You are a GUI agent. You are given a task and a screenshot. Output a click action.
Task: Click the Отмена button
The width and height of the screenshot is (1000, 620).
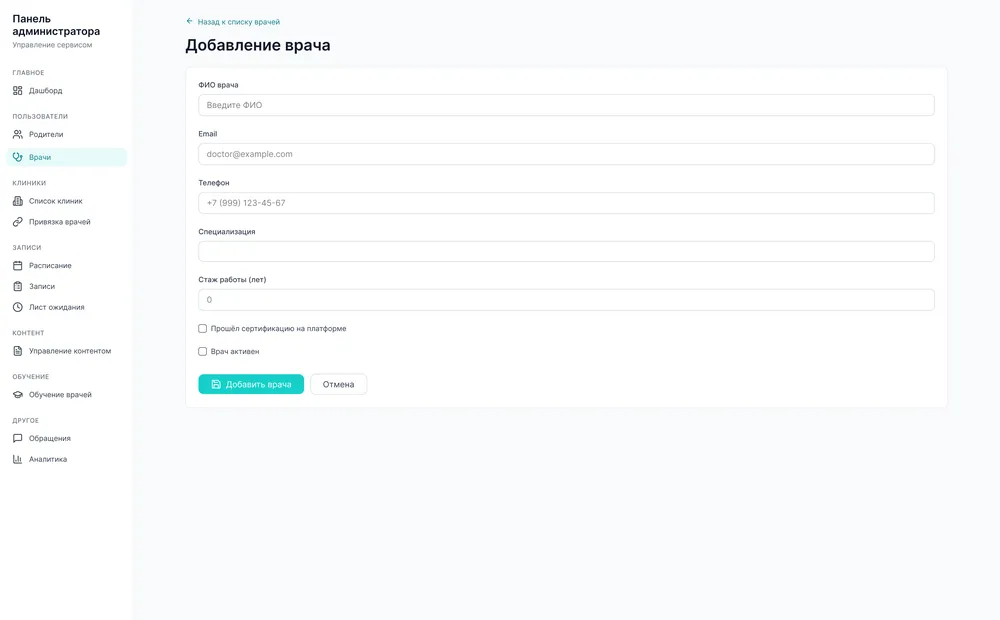point(338,384)
